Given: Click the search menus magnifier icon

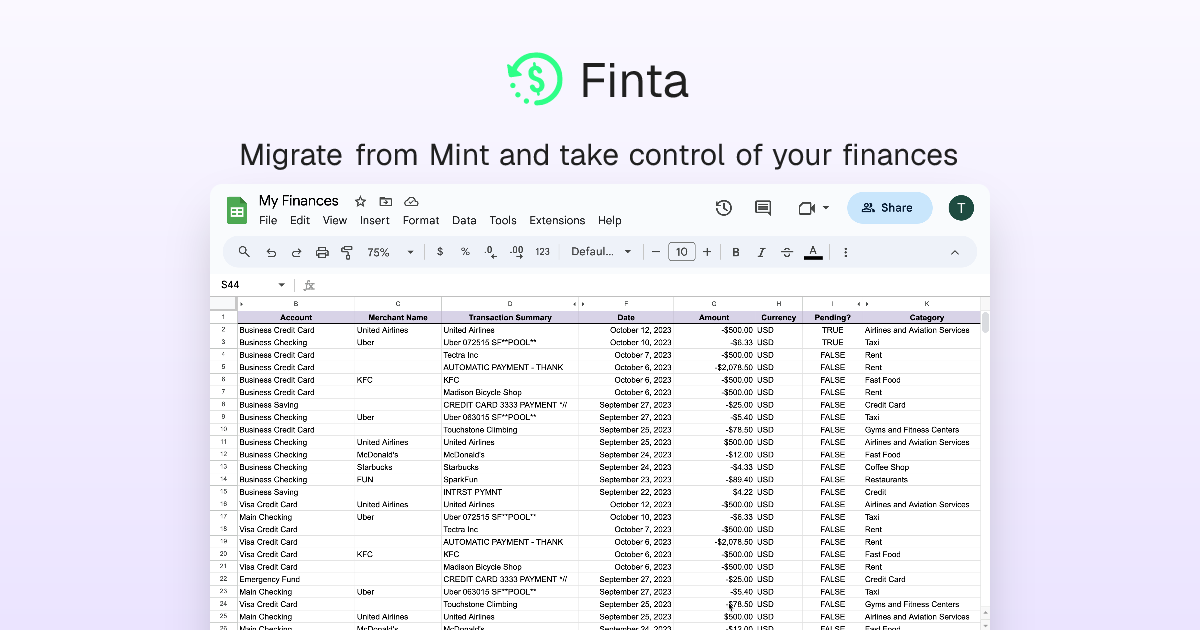Looking at the screenshot, I should tap(245, 252).
